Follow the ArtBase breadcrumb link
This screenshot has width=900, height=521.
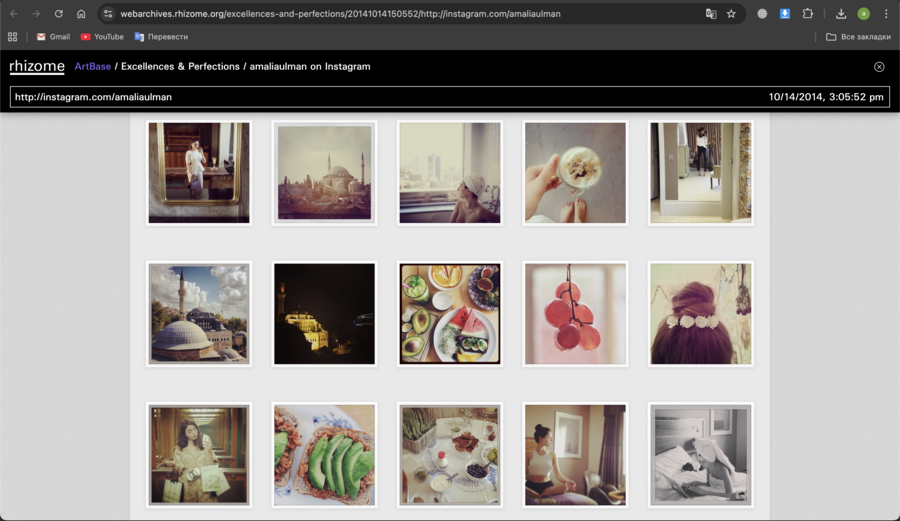[x=92, y=67]
